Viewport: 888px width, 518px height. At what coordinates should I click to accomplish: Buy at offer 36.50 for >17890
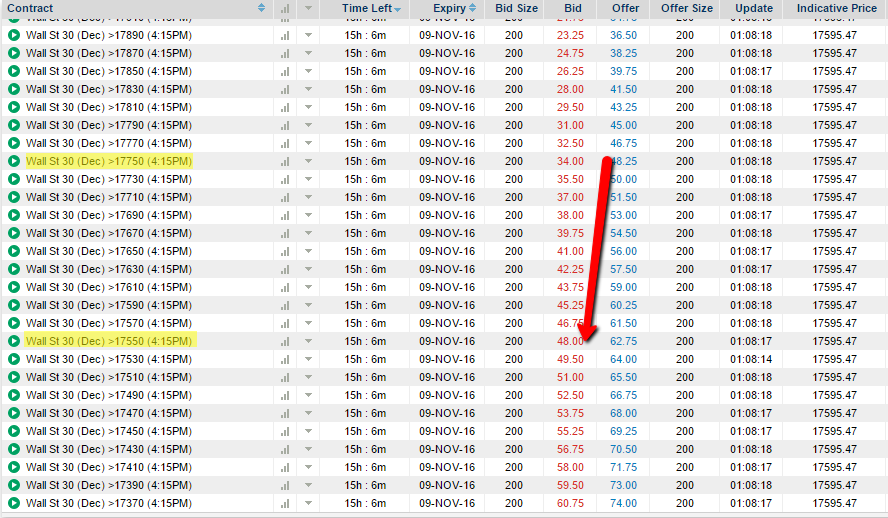[x=624, y=35]
